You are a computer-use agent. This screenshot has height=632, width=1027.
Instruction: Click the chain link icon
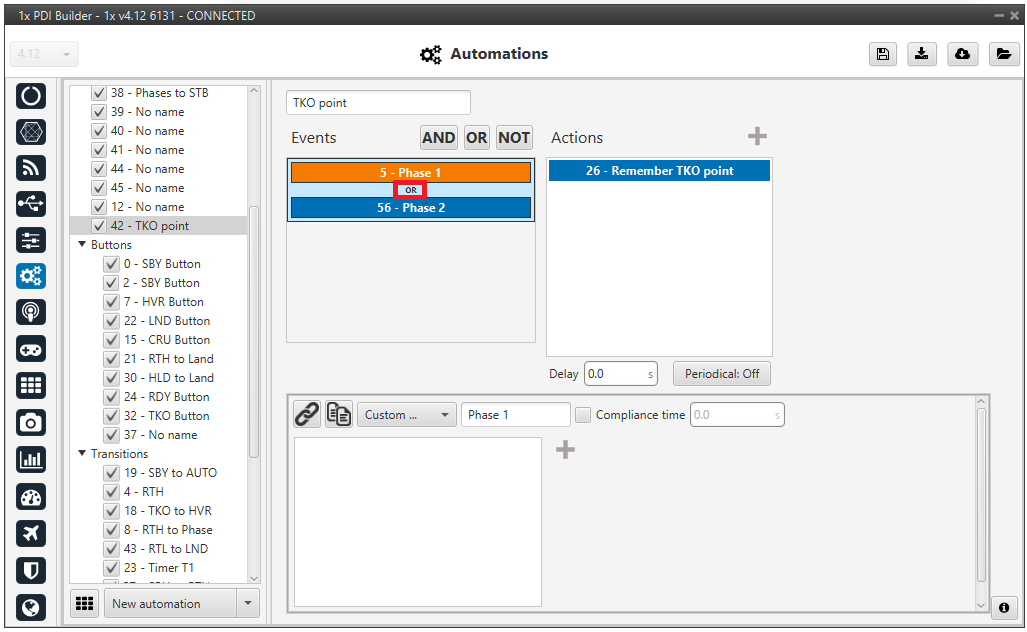tap(307, 414)
